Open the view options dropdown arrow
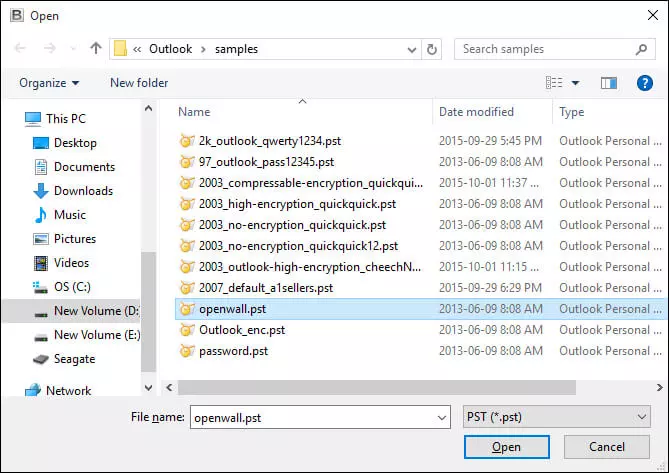The image size is (669, 473). [575, 83]
